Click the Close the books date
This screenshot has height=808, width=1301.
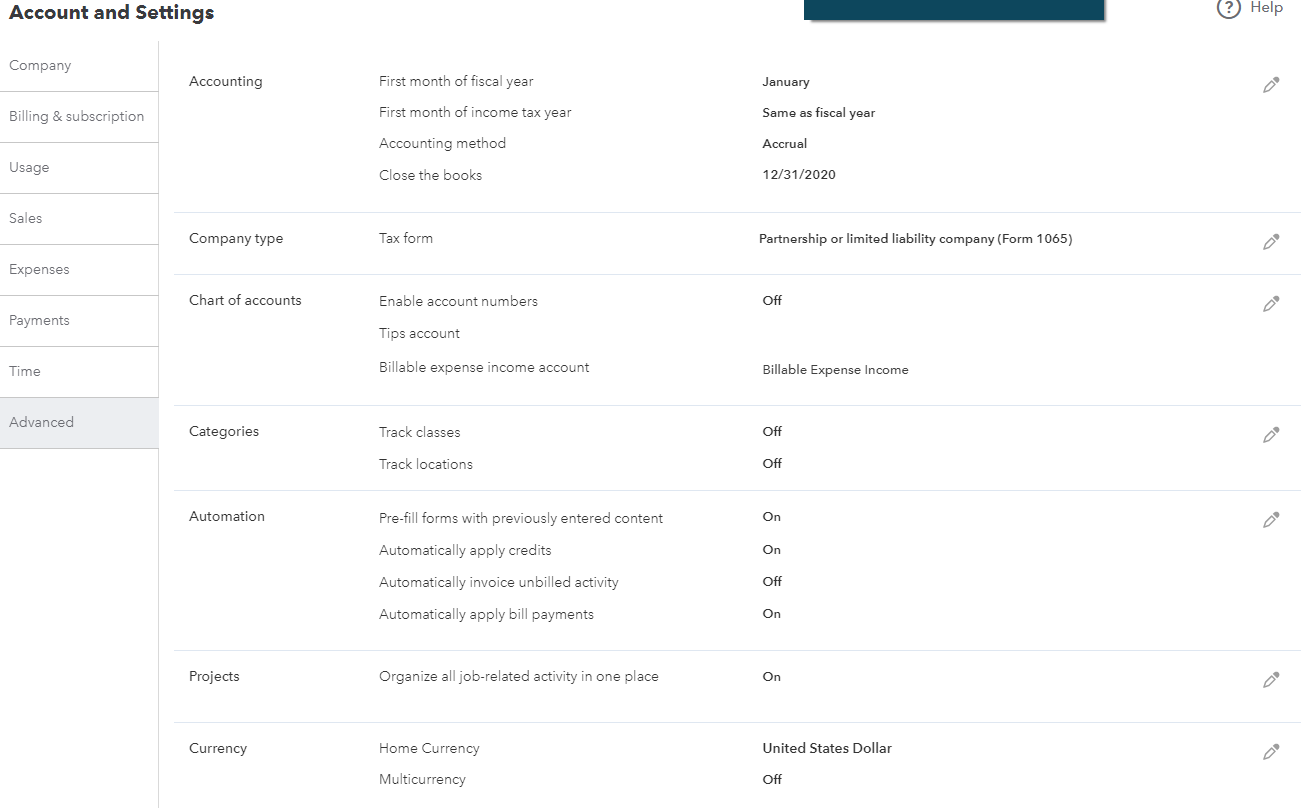[799, 175]
